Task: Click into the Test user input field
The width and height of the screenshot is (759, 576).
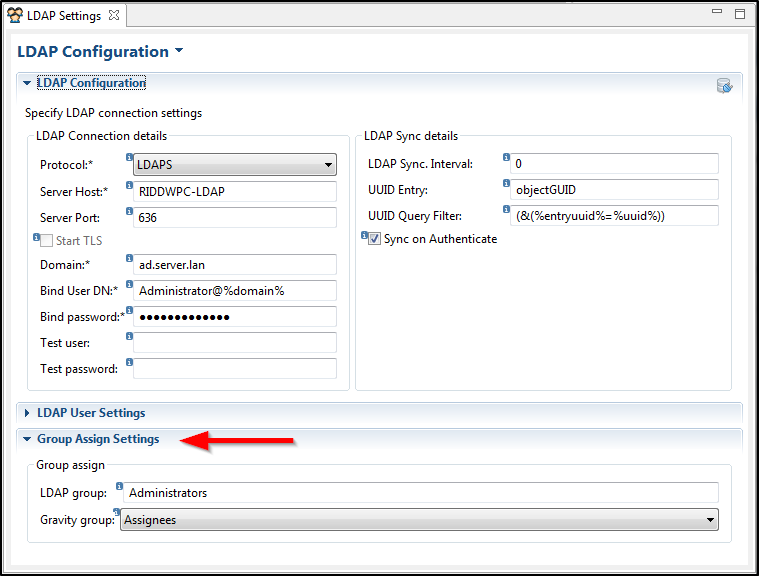Action: (235, 343)
